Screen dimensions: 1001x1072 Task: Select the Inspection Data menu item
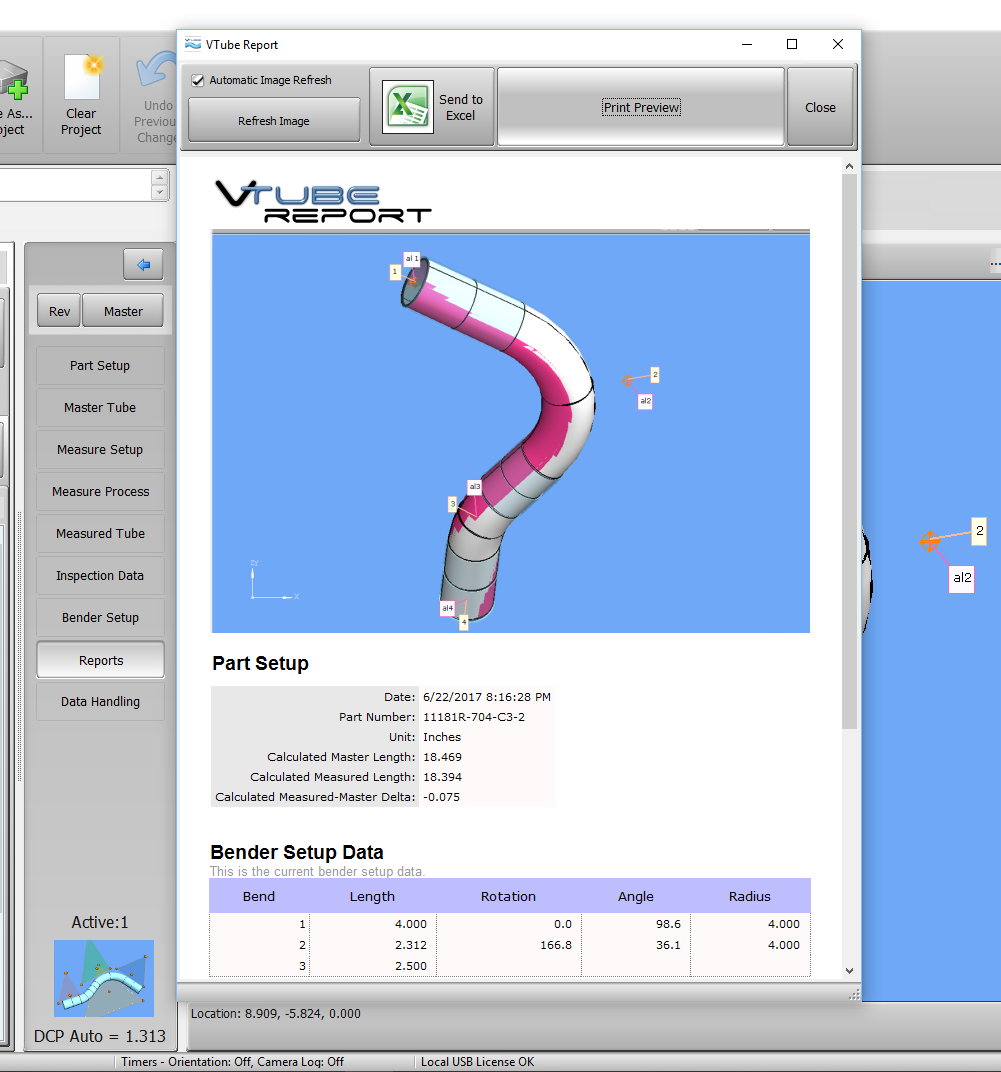click(x=100, y=576)
